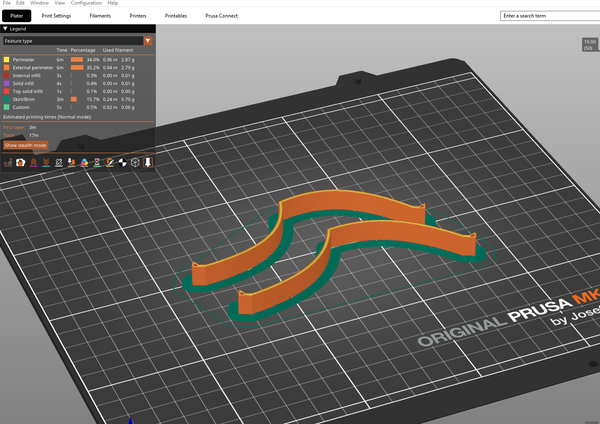The image size is (600, 424).
Task: Toggle Retractions visibility icon
Action: [33, 163]
